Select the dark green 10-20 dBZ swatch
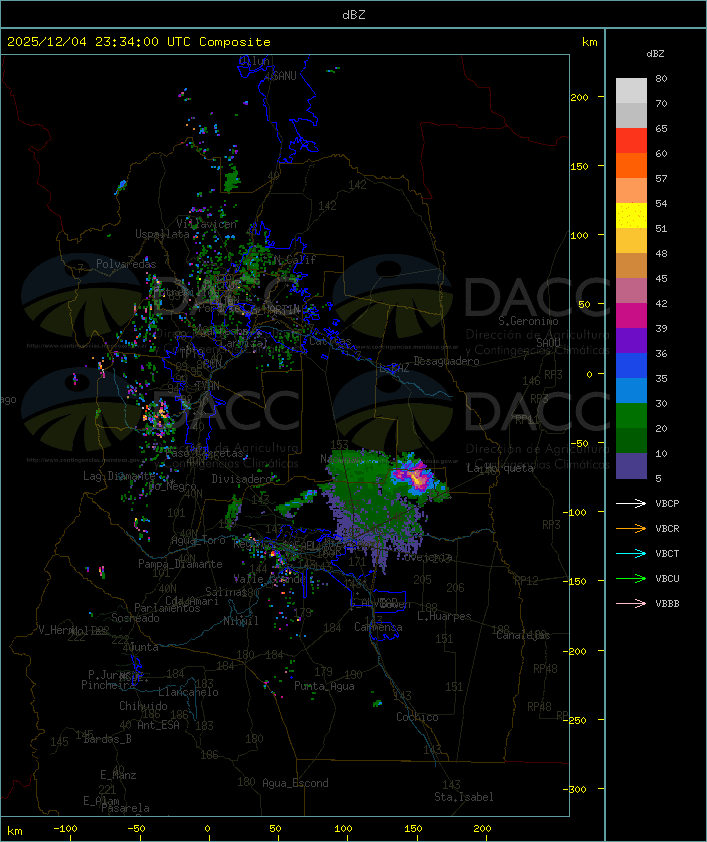Viewport: 707px width, 842px height. tap(631, 440)
